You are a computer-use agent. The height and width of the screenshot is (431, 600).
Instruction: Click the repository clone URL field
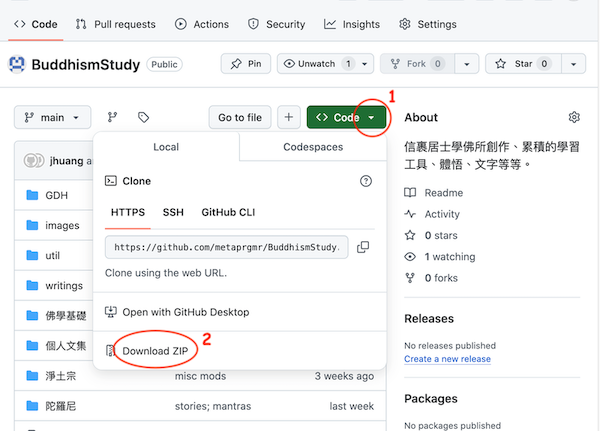pyautogui.click(x=227, y=247)
